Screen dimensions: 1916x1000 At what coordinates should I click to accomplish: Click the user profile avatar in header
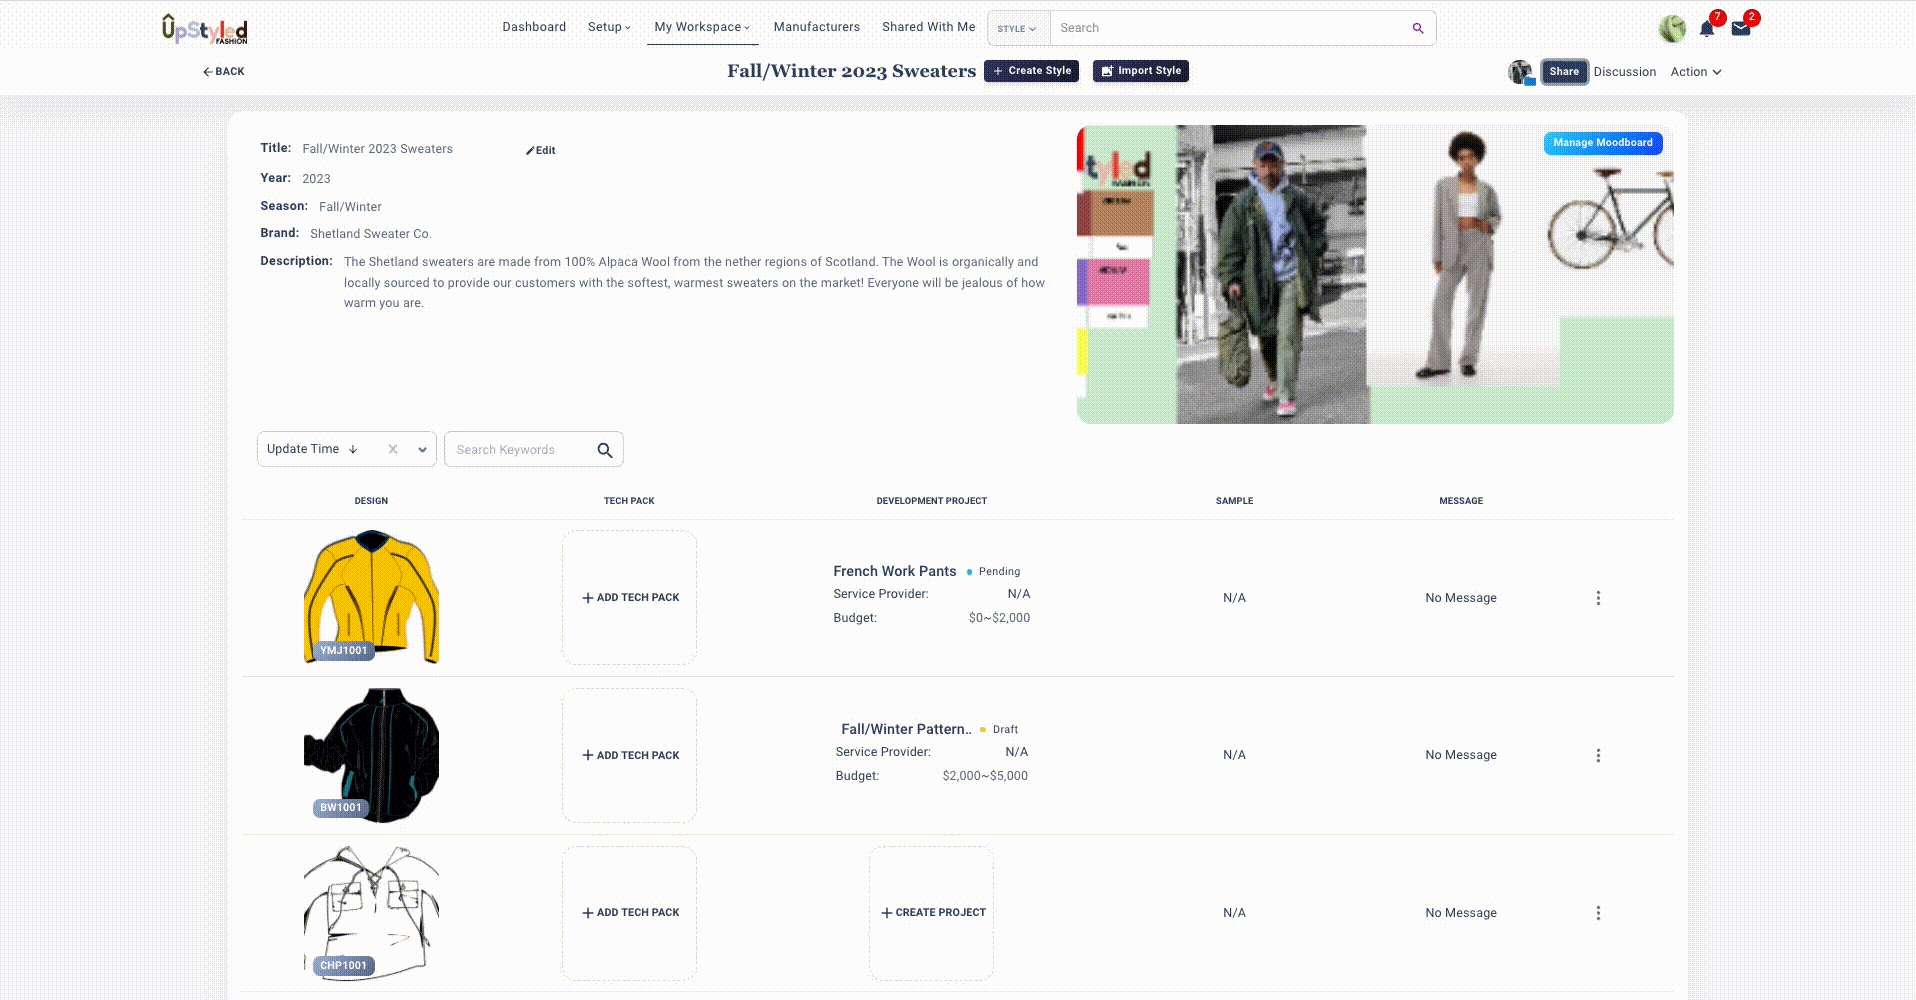[x=1671, y=29]
